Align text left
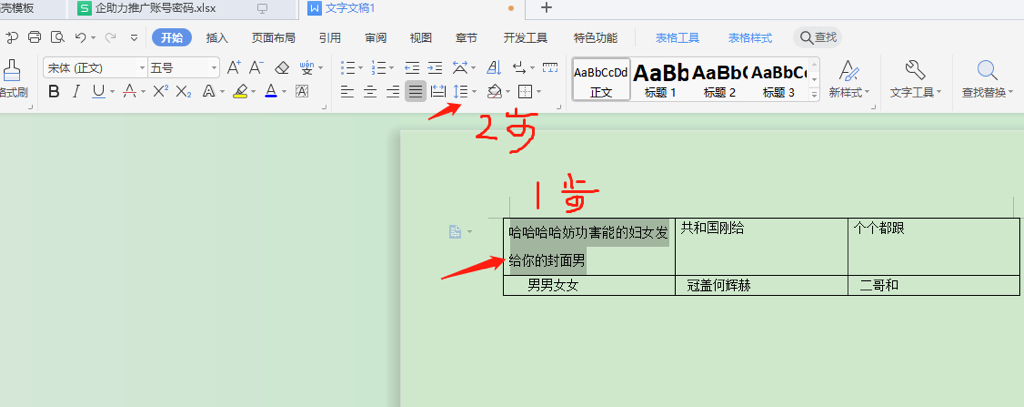The image size is (1024, 407). (348, 91)
